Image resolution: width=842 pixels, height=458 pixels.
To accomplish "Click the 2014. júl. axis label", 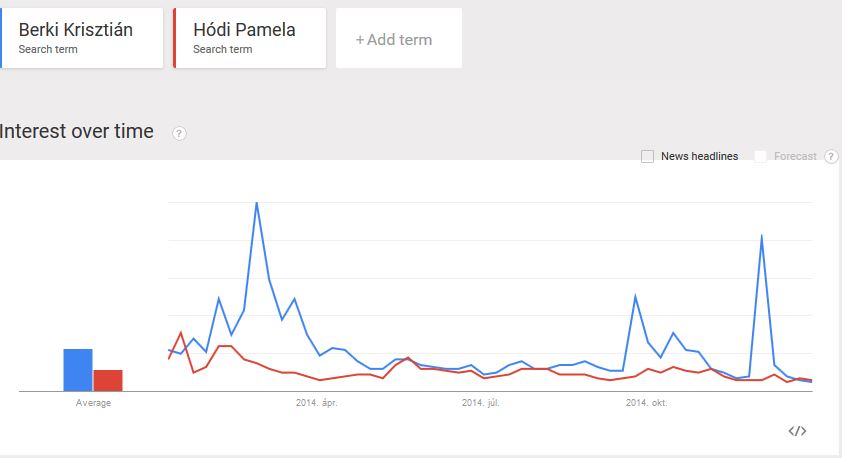I will click(481, 403).
